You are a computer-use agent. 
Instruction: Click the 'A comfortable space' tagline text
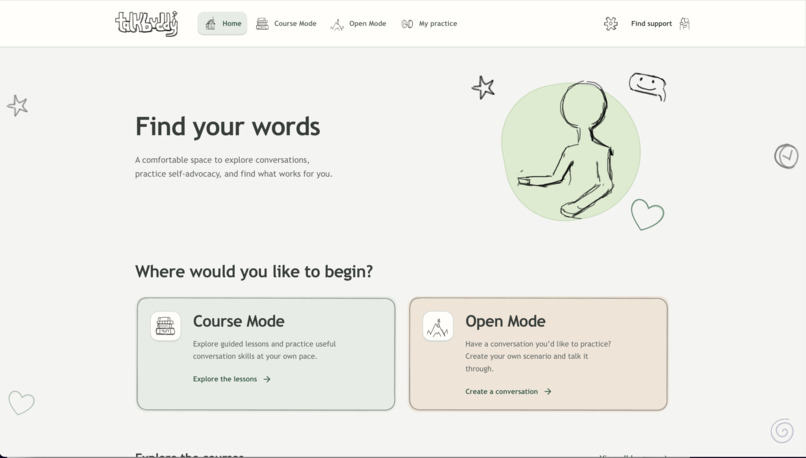tap(234, 167)
